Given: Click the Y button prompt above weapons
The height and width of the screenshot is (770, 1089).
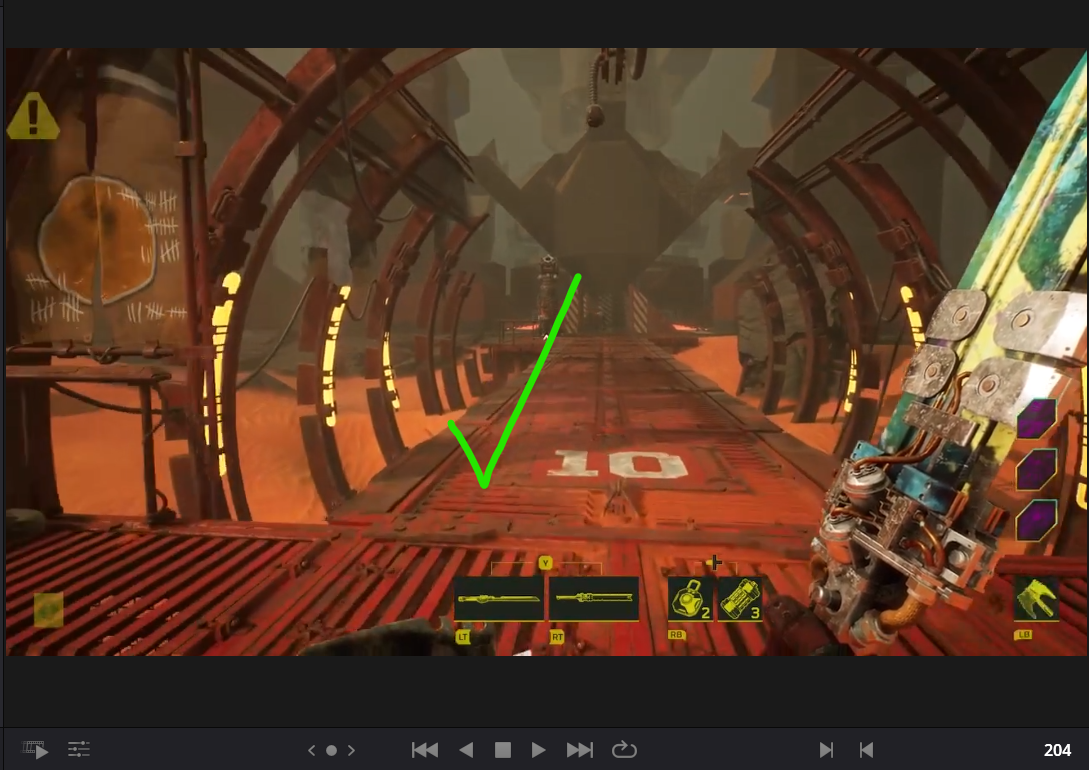Looking at the screenshot, I should click(x=545, y=563).
